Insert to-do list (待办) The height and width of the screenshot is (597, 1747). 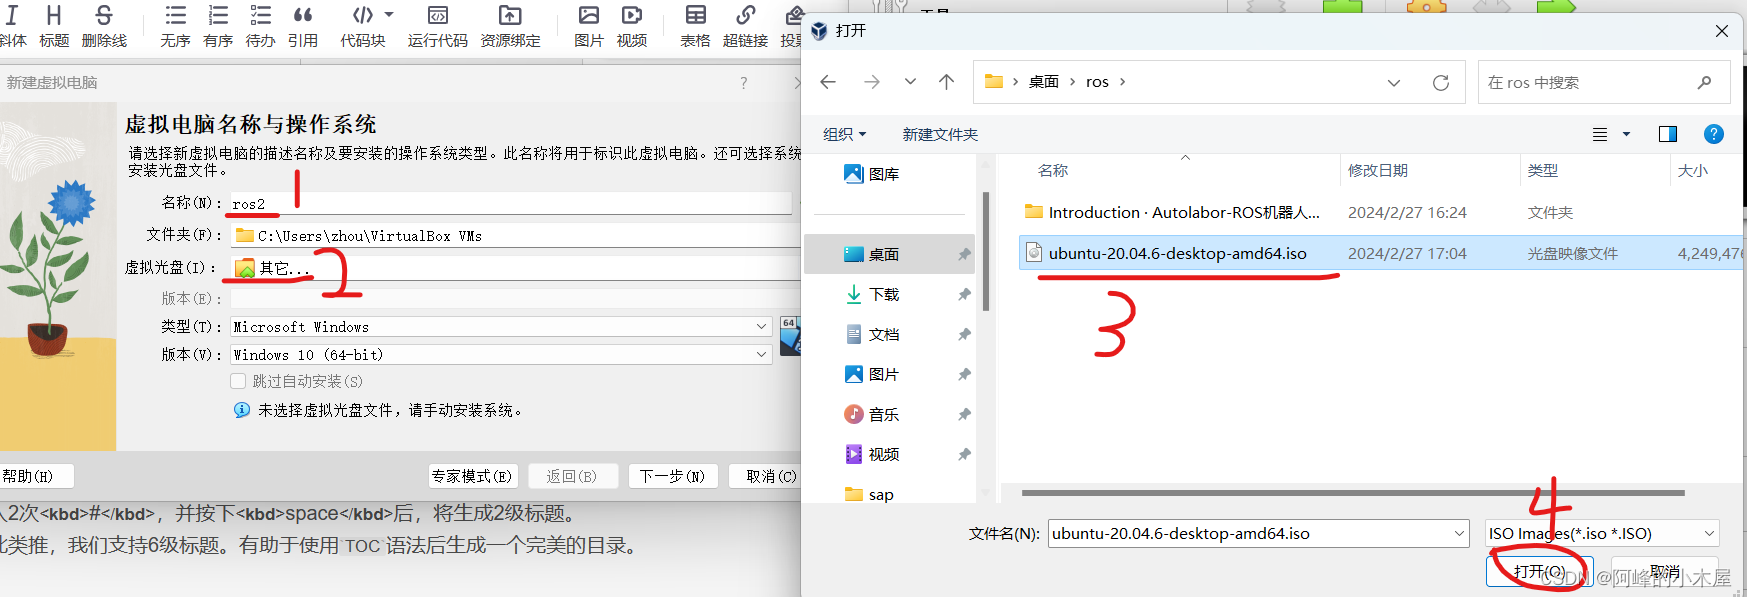[x=260, y=26]
